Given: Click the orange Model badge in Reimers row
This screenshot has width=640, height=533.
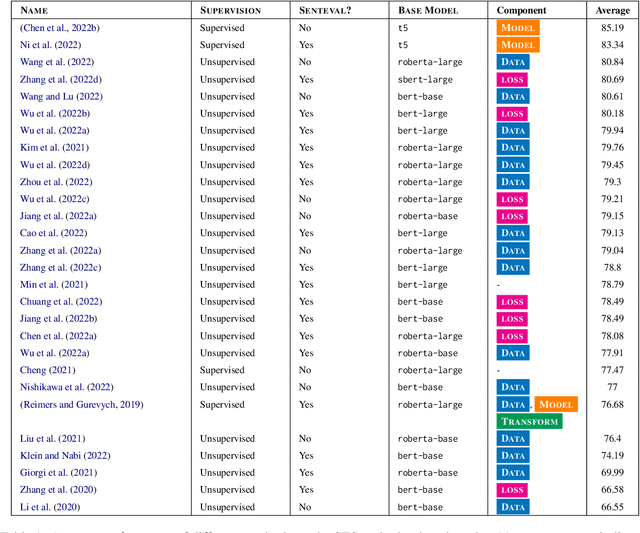Looking at the screenshot, I should coord(556,405).
